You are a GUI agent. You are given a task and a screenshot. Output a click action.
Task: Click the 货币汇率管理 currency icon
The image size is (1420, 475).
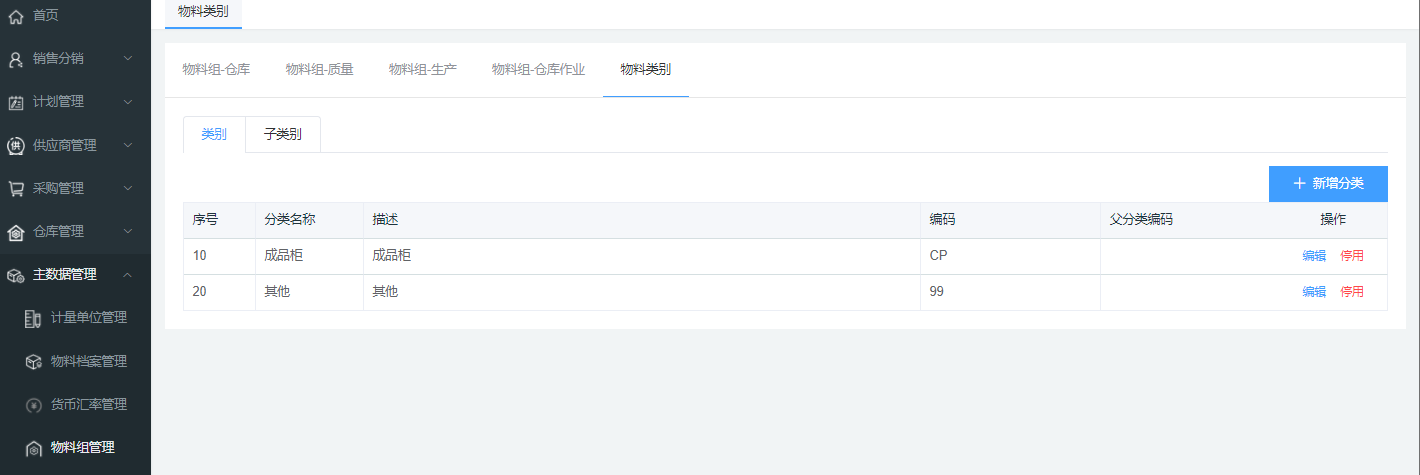point(33,405)
